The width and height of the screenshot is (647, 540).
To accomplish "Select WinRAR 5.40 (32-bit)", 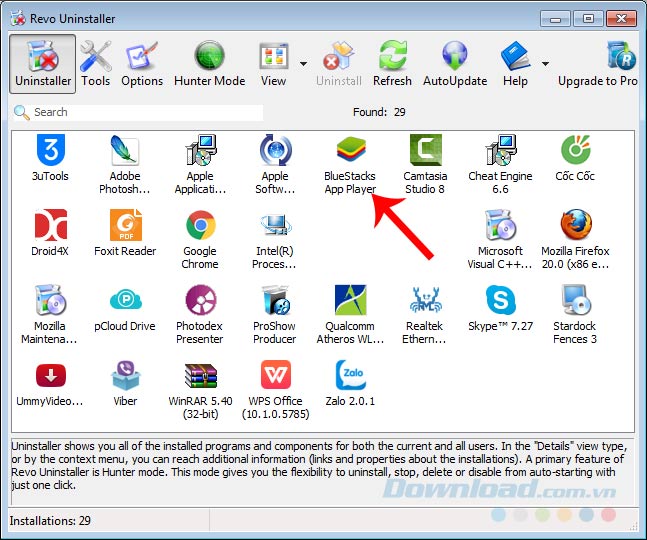I will pyautogui.click(x=201, y=389).
